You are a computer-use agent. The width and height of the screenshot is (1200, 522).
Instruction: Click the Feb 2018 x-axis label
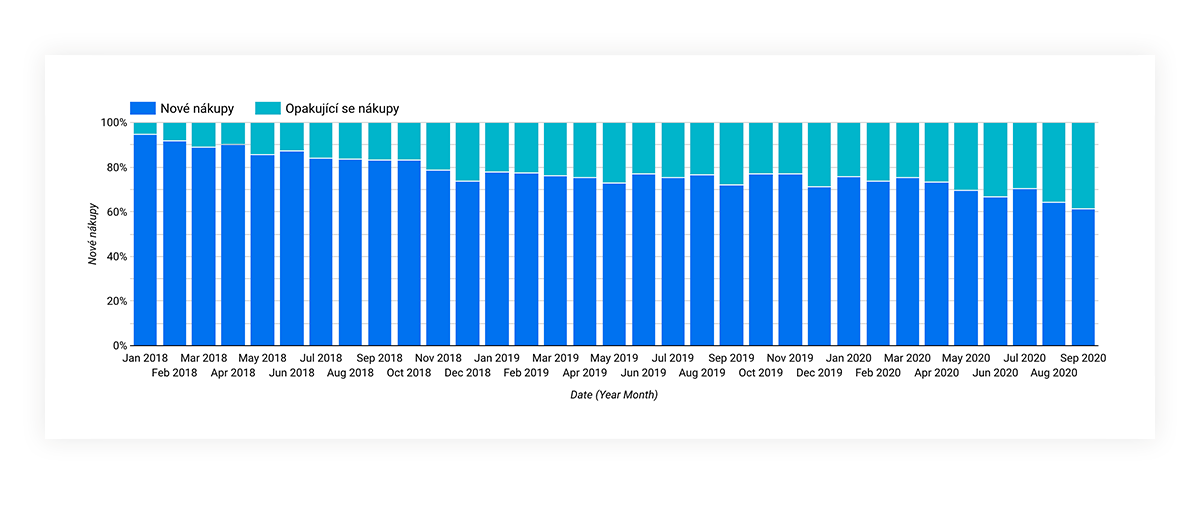click(174, 373)
